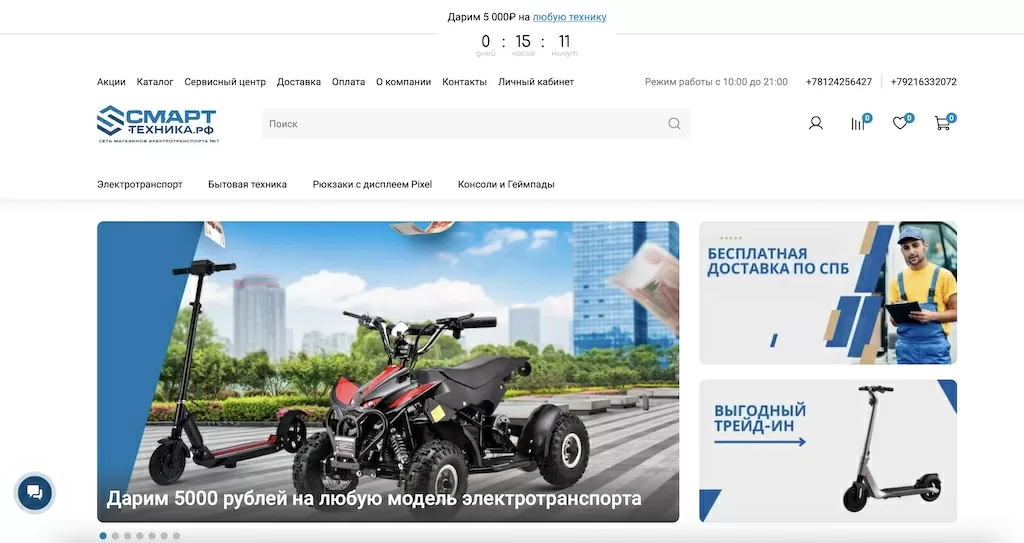Image resolution: width=1024 pixels, height=543 pixels.
Task: Open the wishlist heart icon
Action: 900,123
